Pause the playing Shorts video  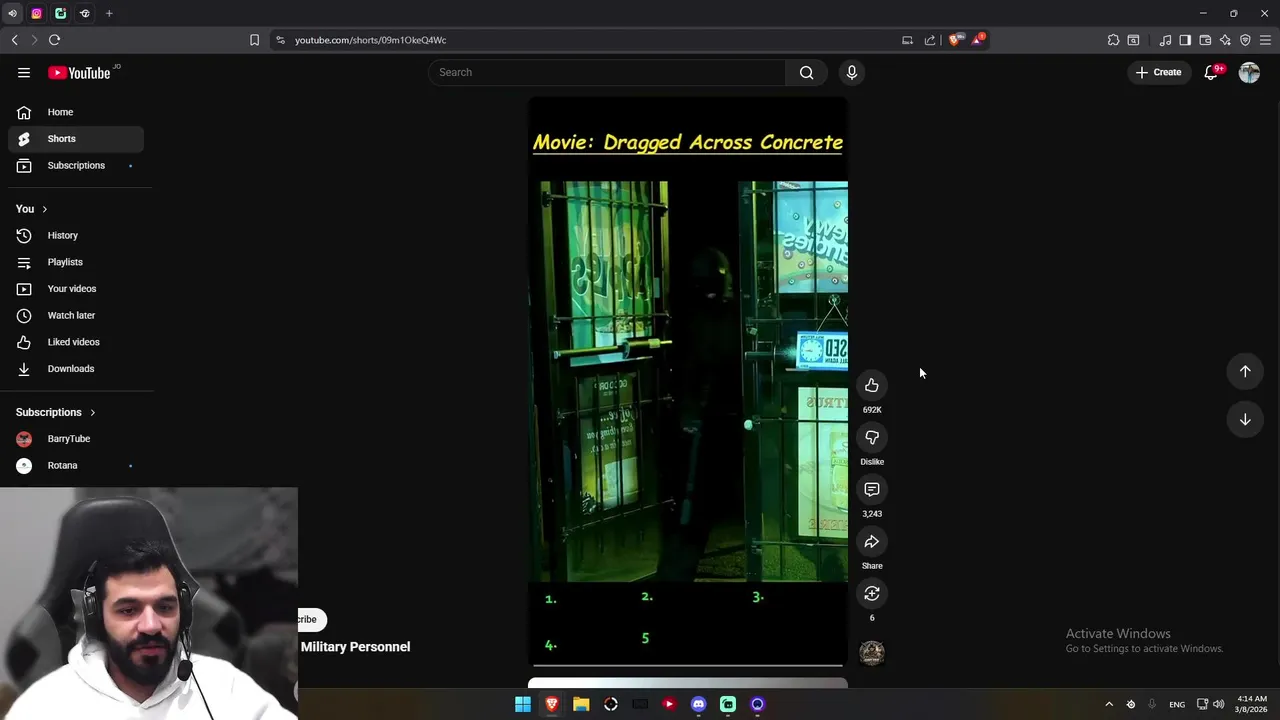pyautogui.click(x=688, y=380)
